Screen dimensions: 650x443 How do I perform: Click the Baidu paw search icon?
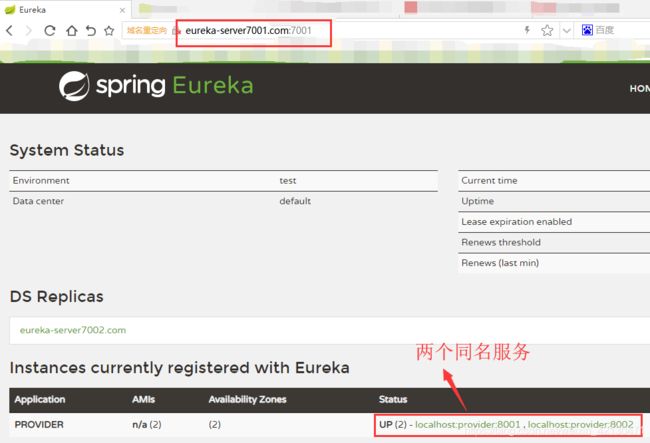click(x=587, y=30)
